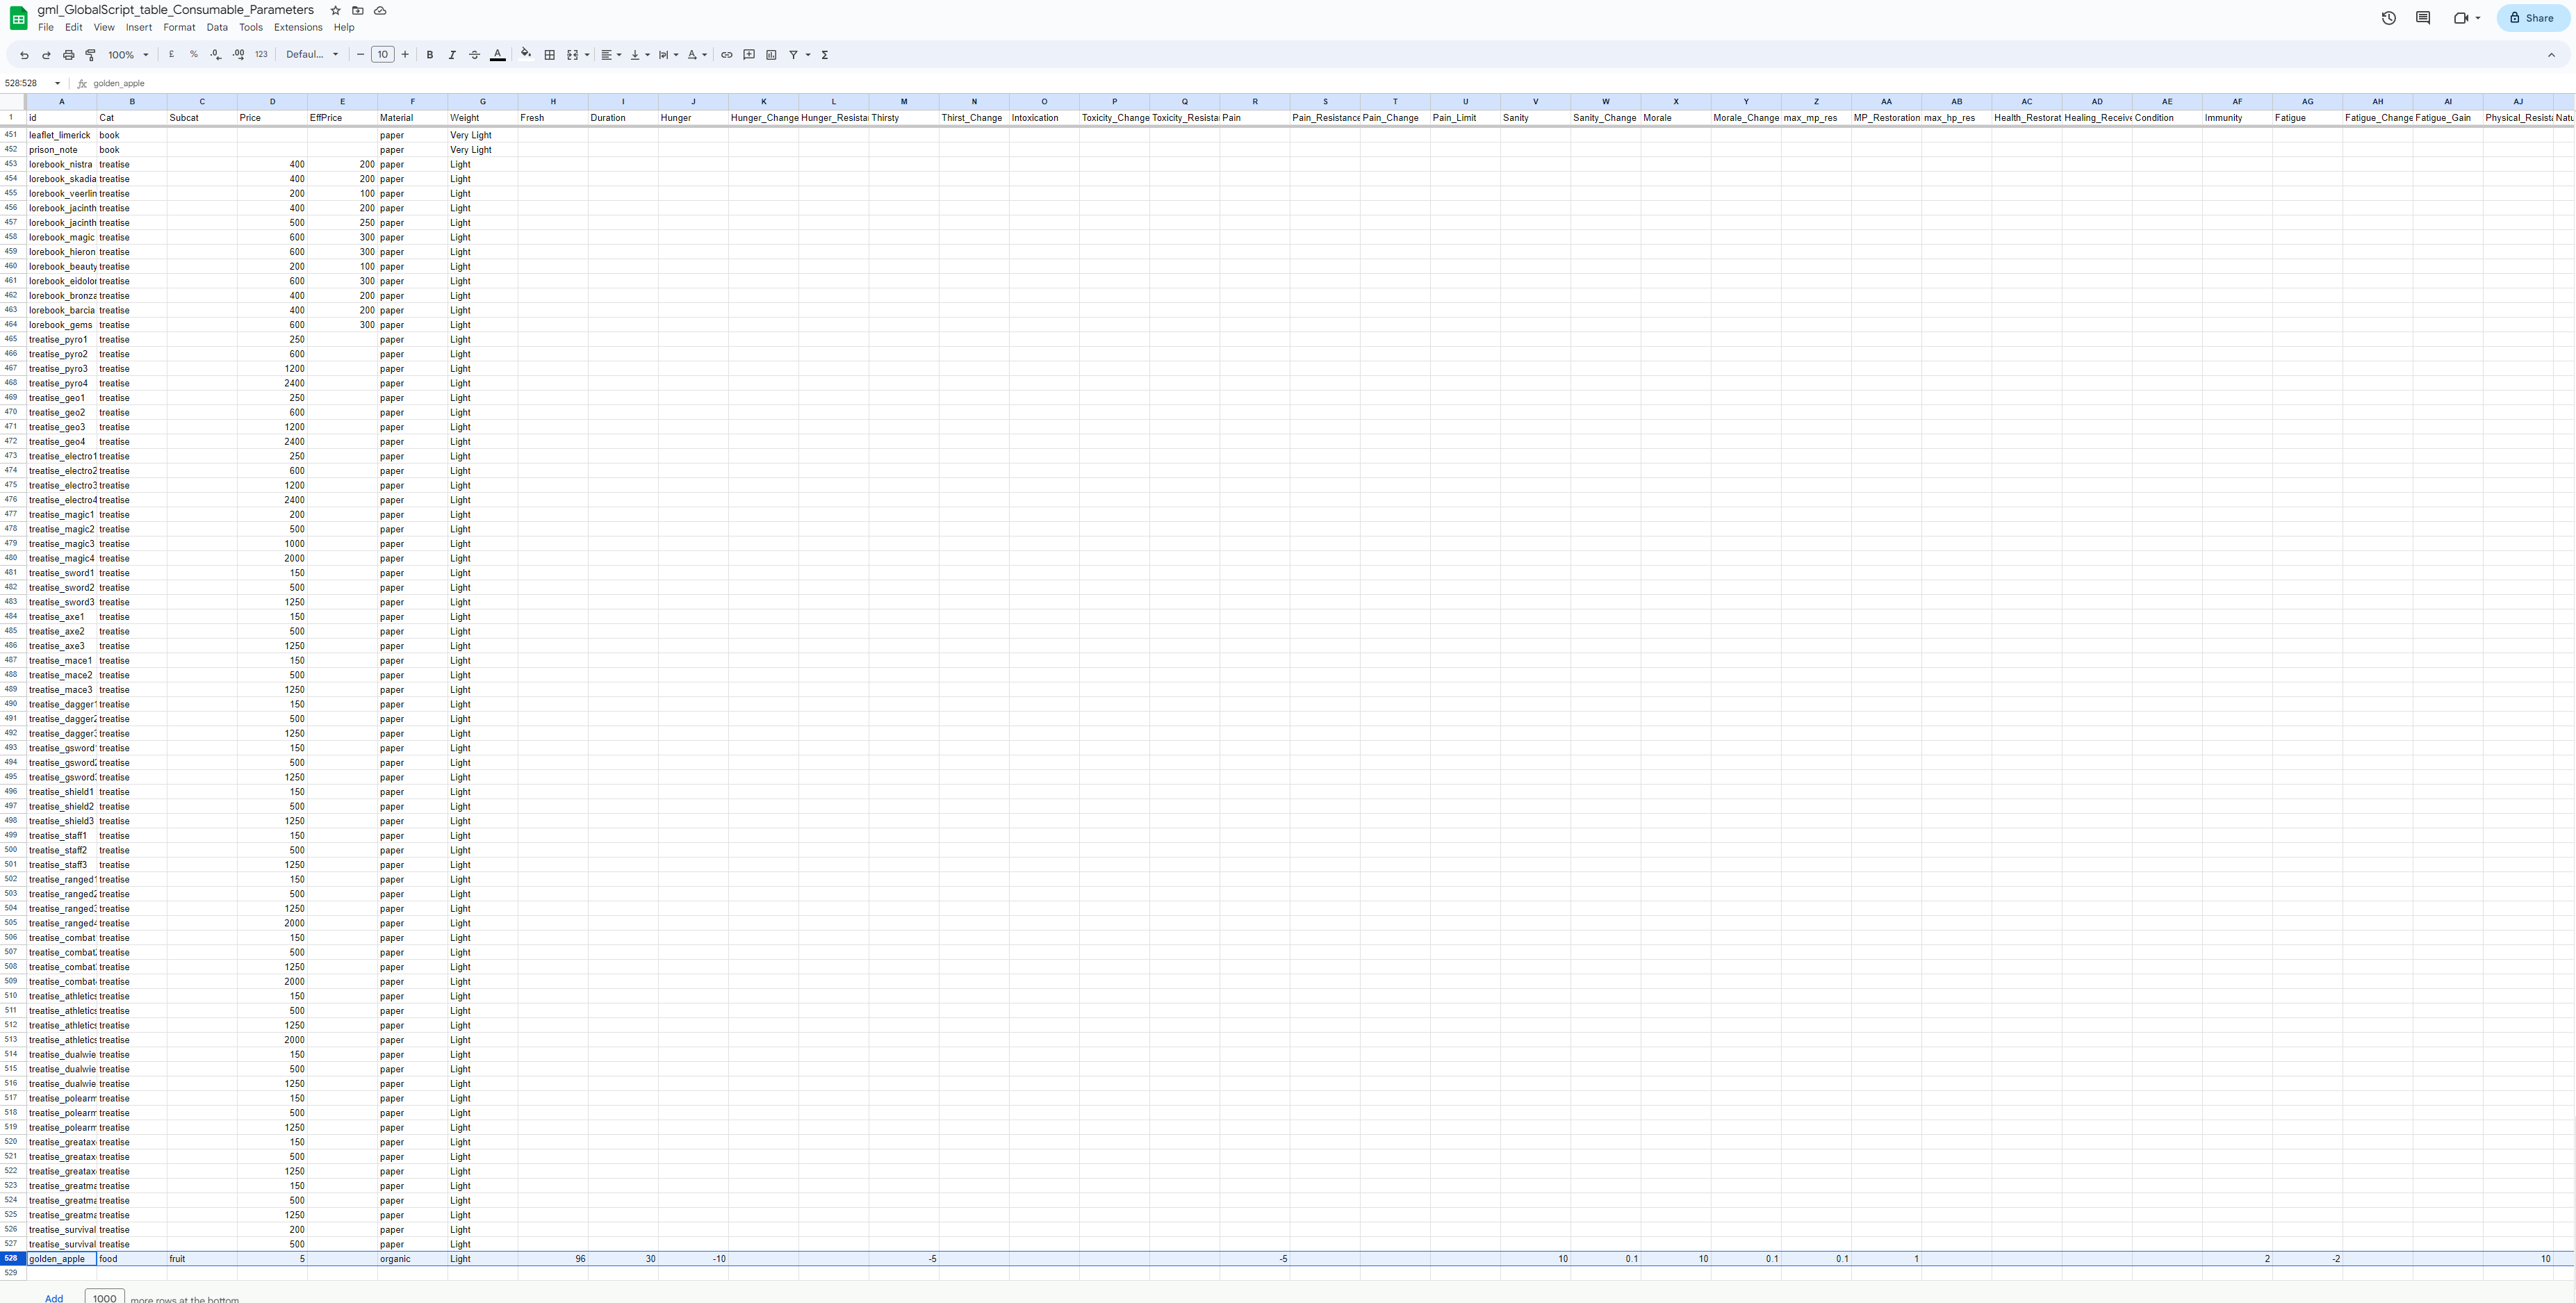Click the font size input field
Image resolution: width=2576 pixels, height=1303 pixels.
[382, 55]
